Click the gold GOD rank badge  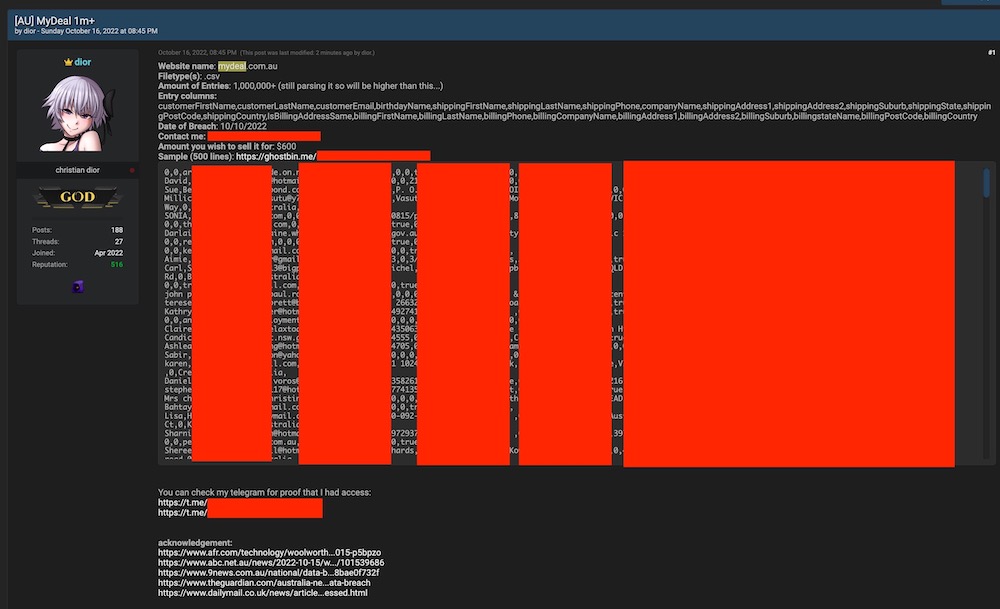pyautogui.click(x=78, y=197)
